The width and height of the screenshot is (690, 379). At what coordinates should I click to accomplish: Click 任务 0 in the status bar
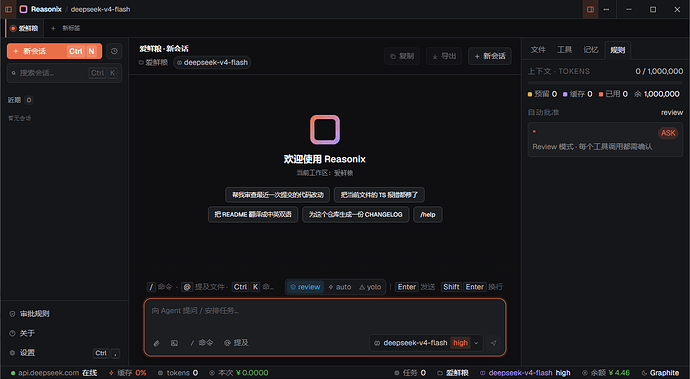pos(410,373)
